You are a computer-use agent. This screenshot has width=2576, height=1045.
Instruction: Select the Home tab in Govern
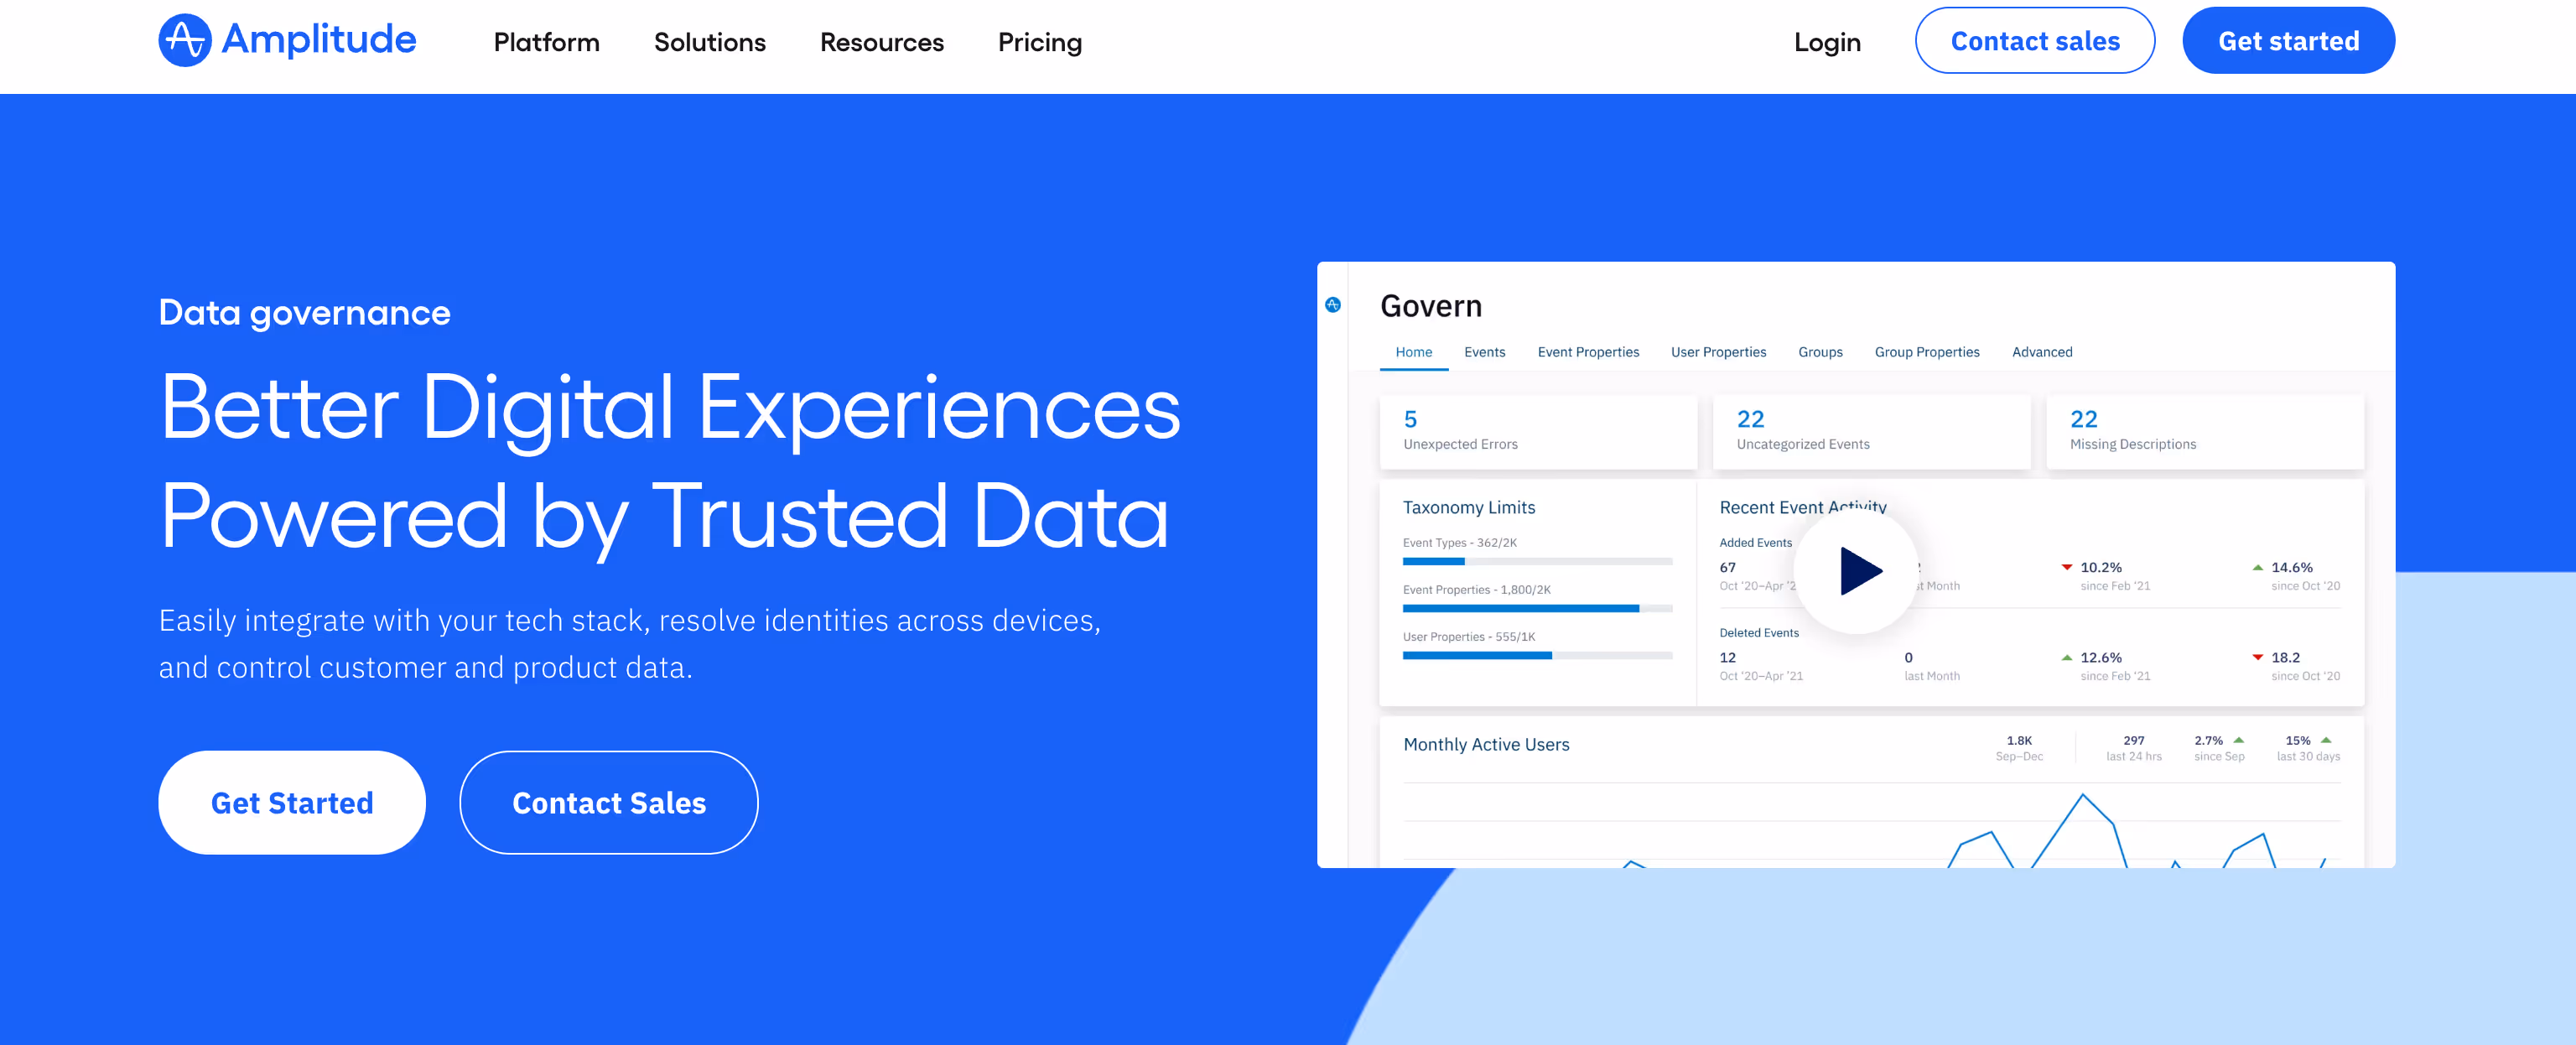[1413, 352]
